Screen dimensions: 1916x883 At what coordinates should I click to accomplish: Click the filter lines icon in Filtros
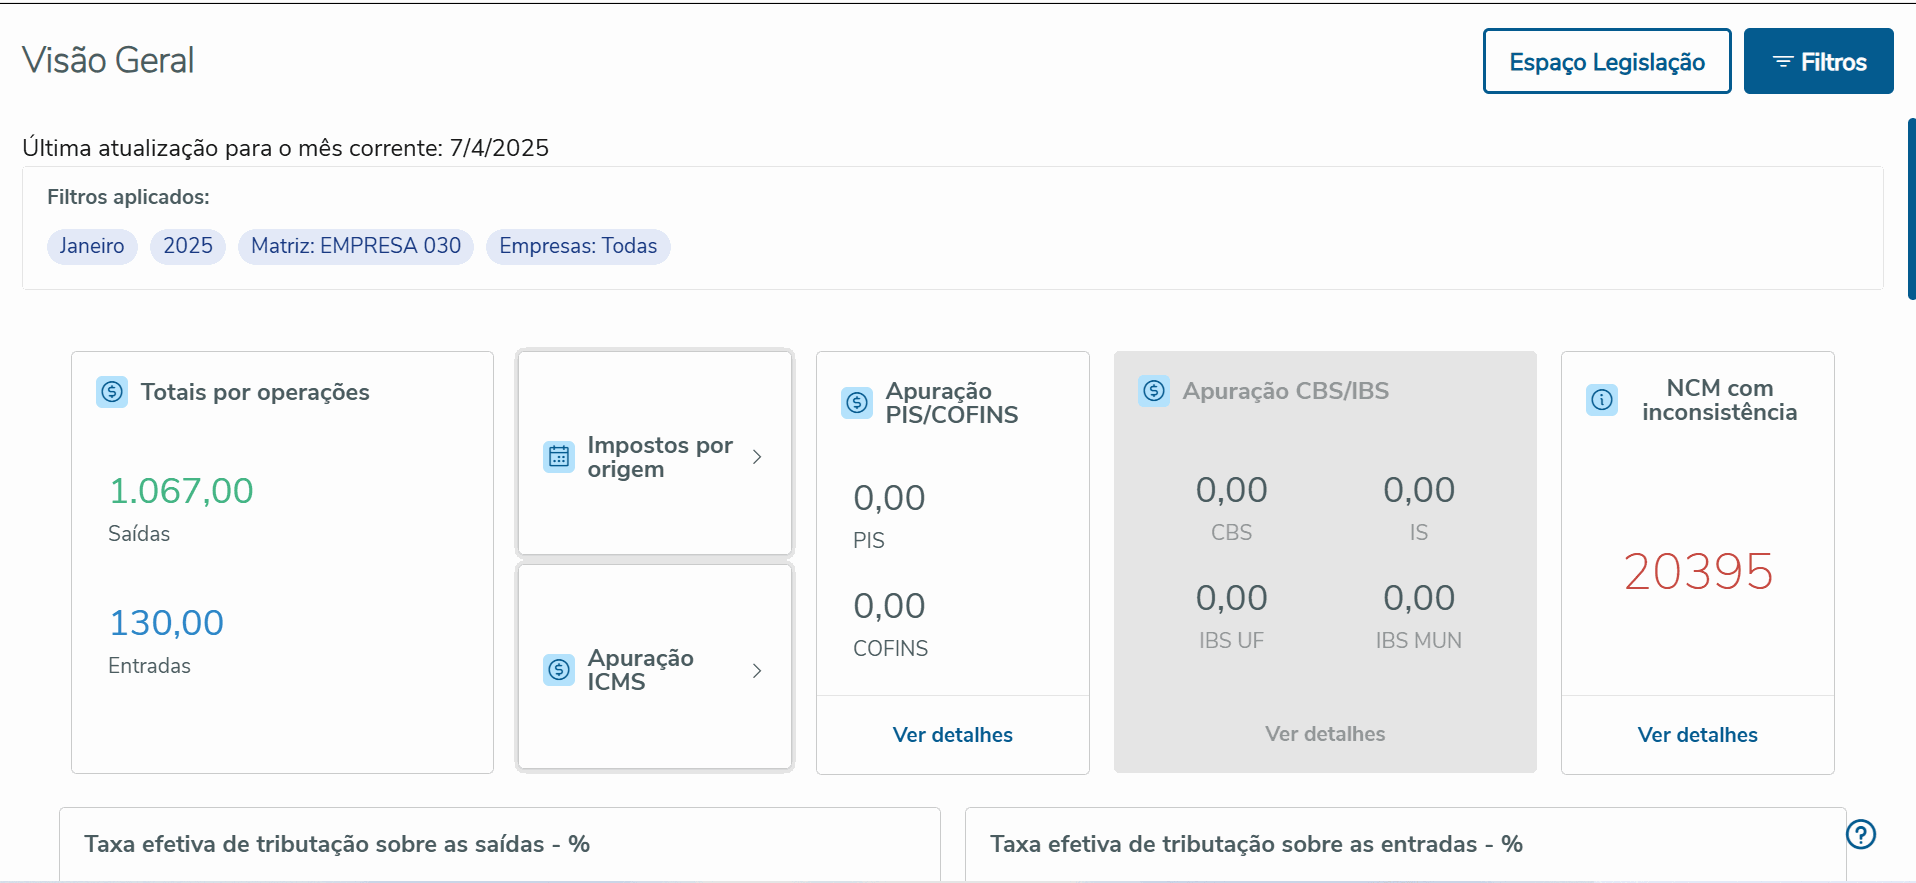click(x=1782, y=62)
